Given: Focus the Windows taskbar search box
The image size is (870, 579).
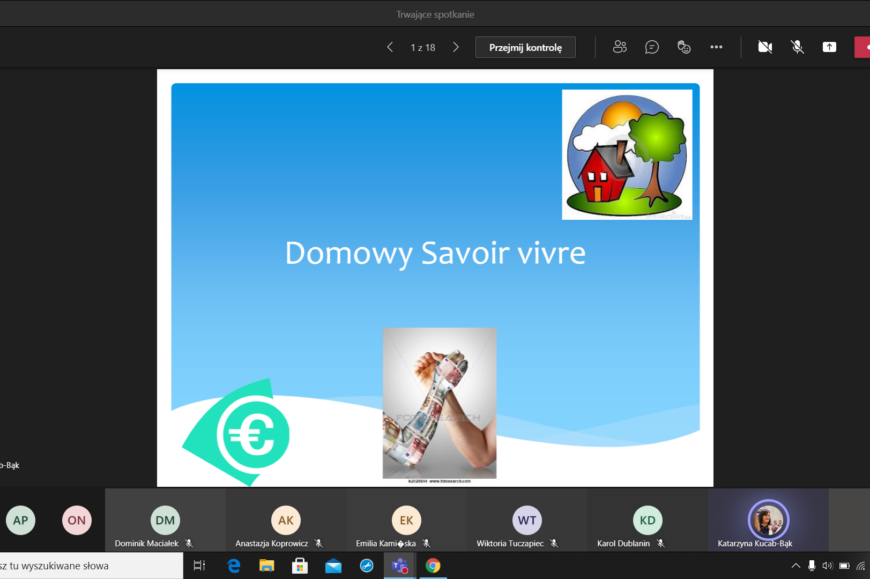Looking at the screenshot, I should tap(91, 566).
